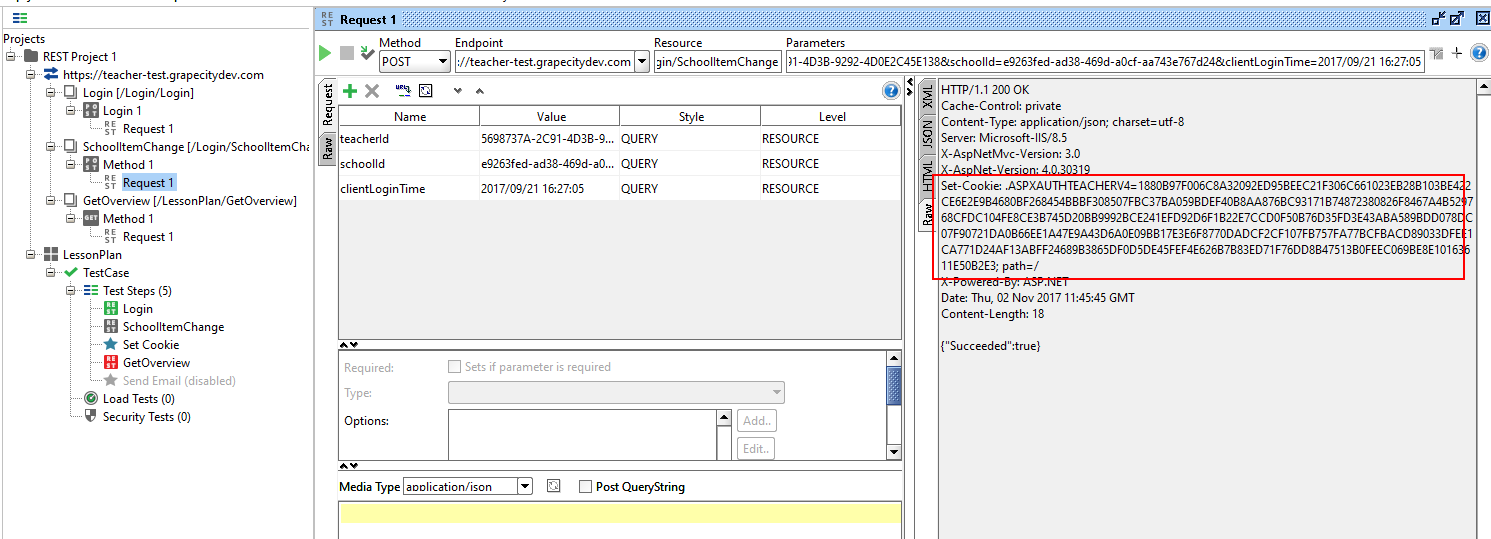1491x539 pixels.
Task: Remove selected parameter with grey X
Action: [x=372, y=91]
